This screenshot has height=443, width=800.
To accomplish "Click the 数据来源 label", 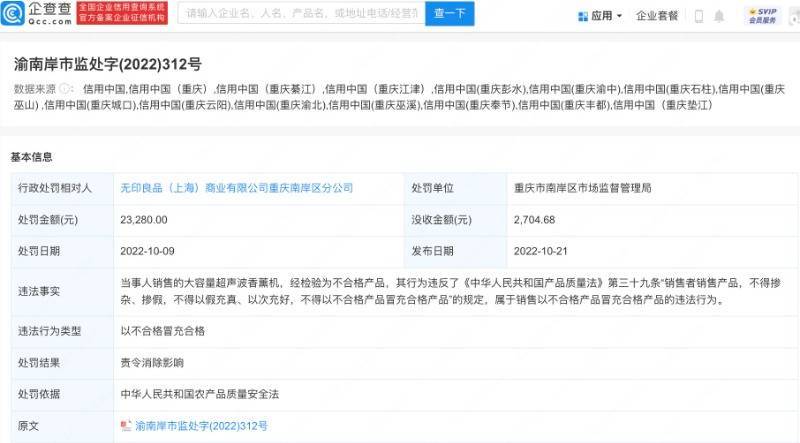I will click(35, 89).
